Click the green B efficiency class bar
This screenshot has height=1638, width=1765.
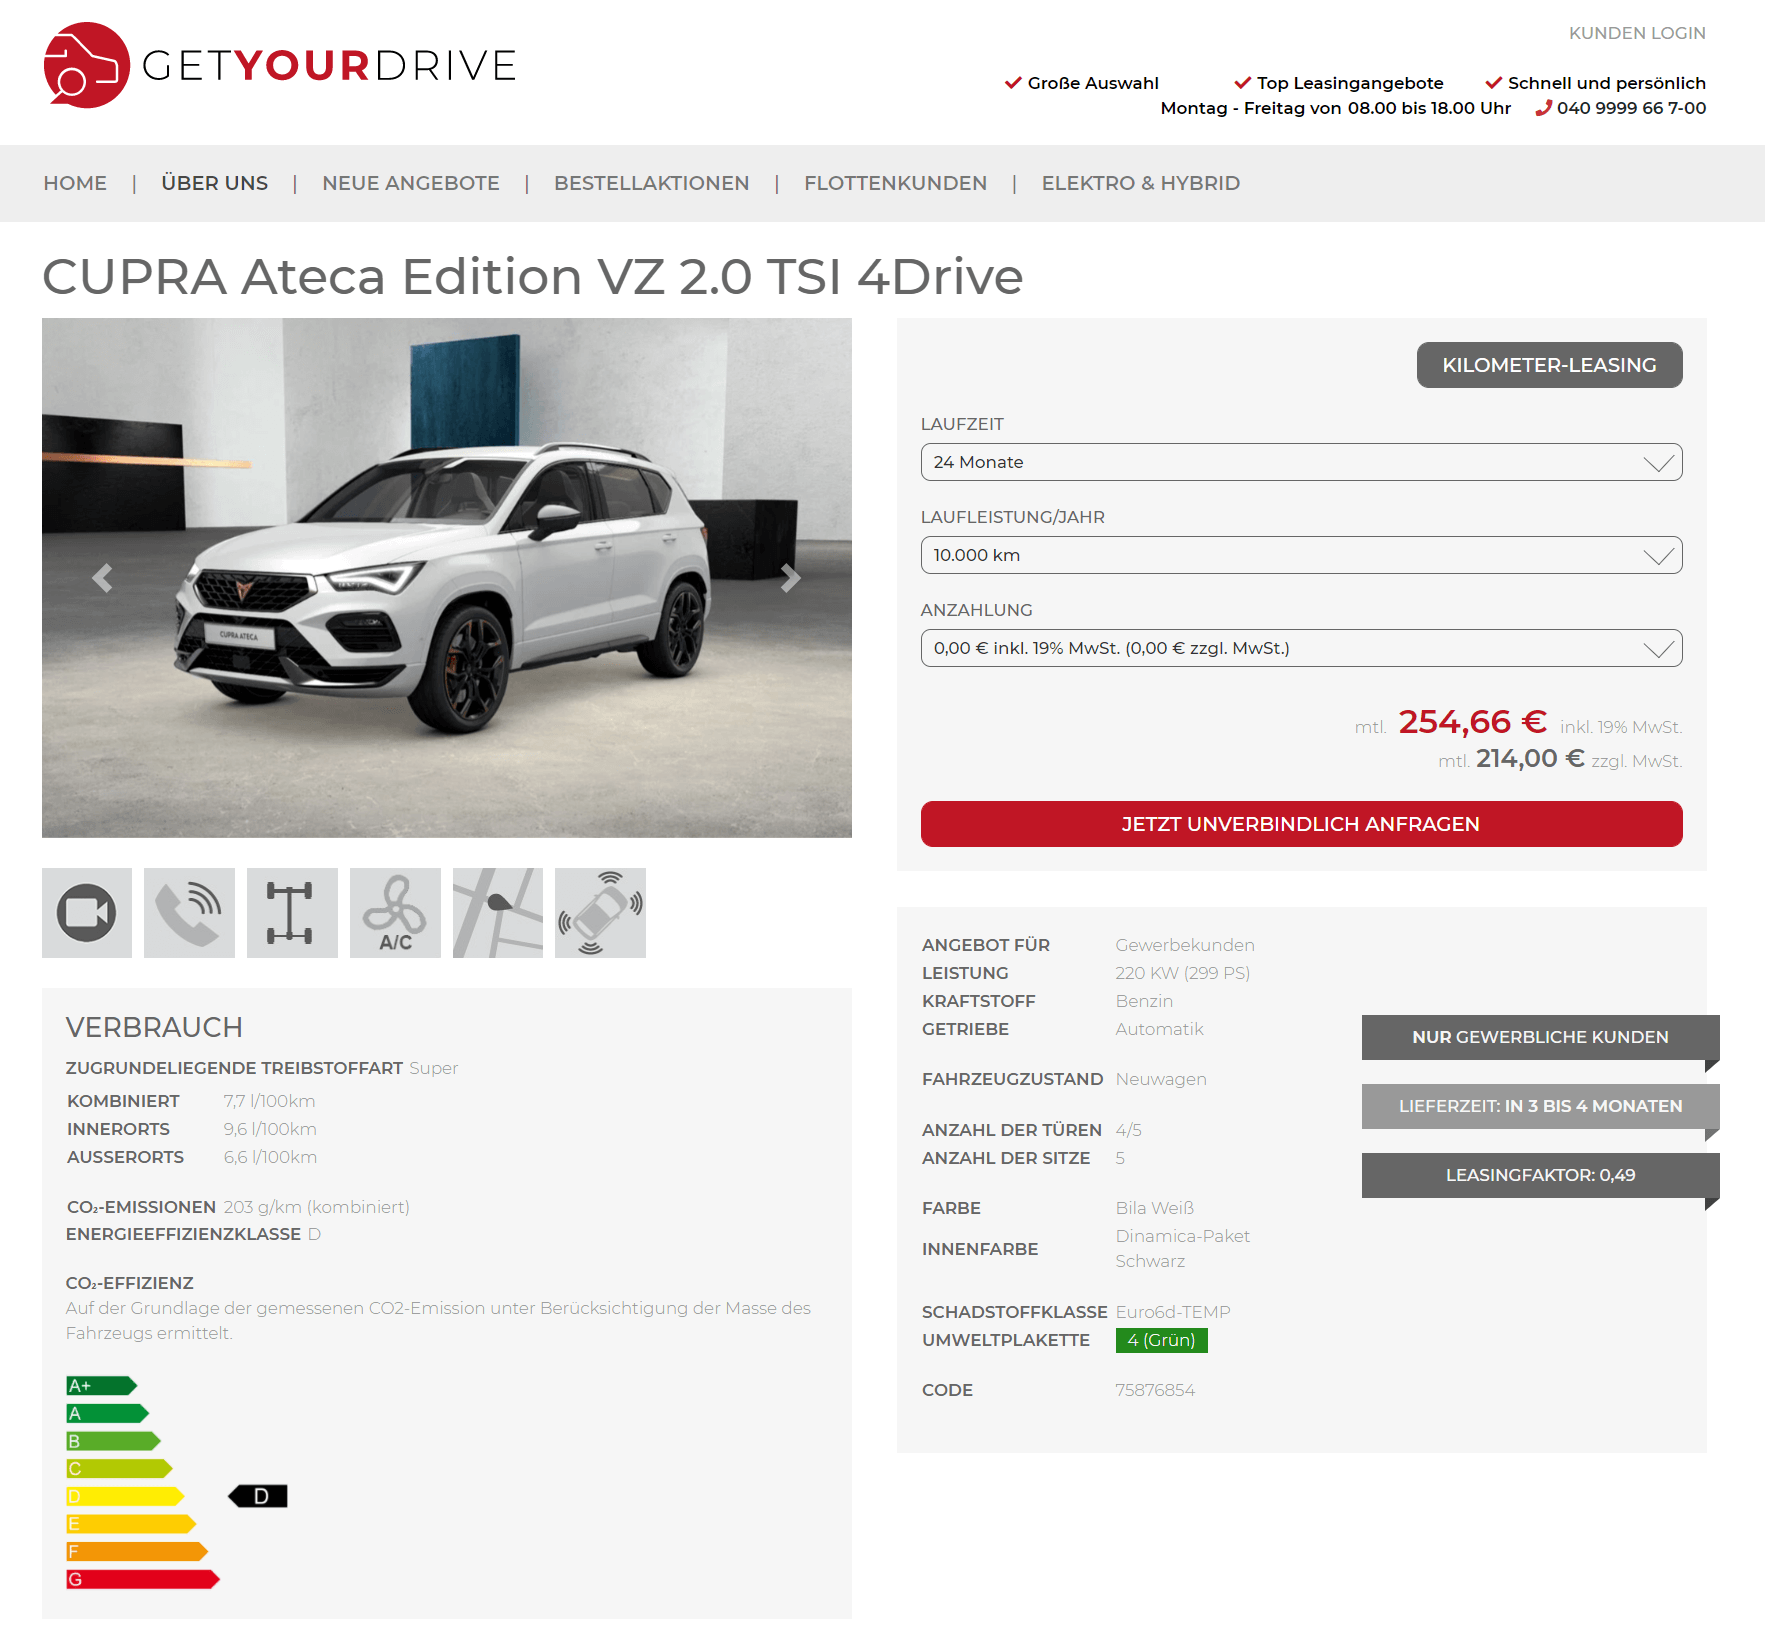[x=113, y=1441]
